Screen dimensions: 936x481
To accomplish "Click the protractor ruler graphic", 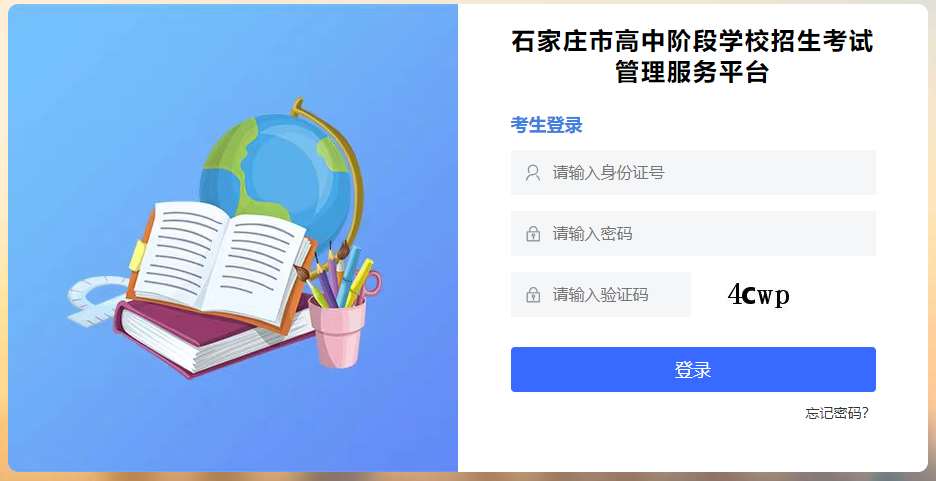I will coord(96,301).
